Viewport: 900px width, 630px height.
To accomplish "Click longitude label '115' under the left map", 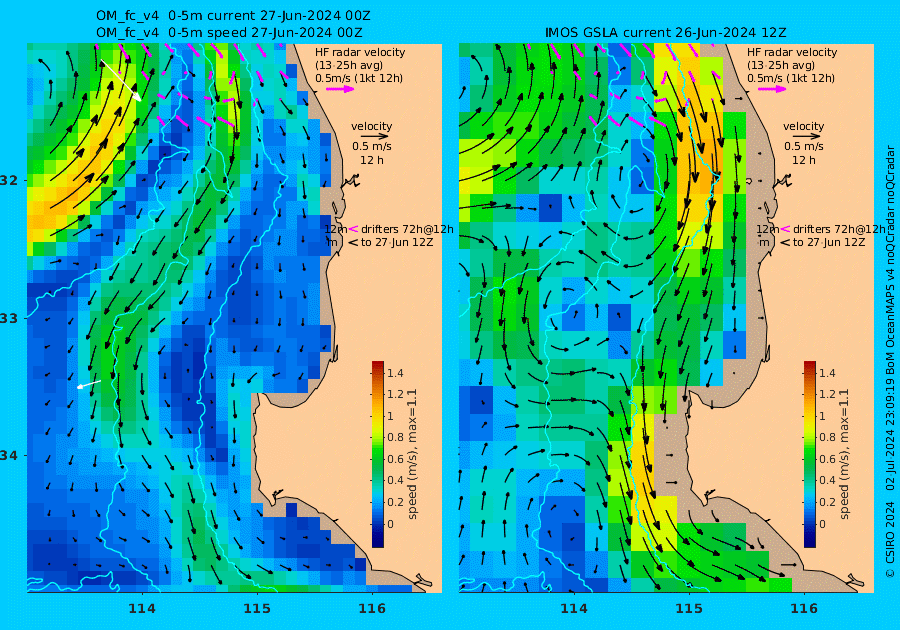I will (257, 609).
